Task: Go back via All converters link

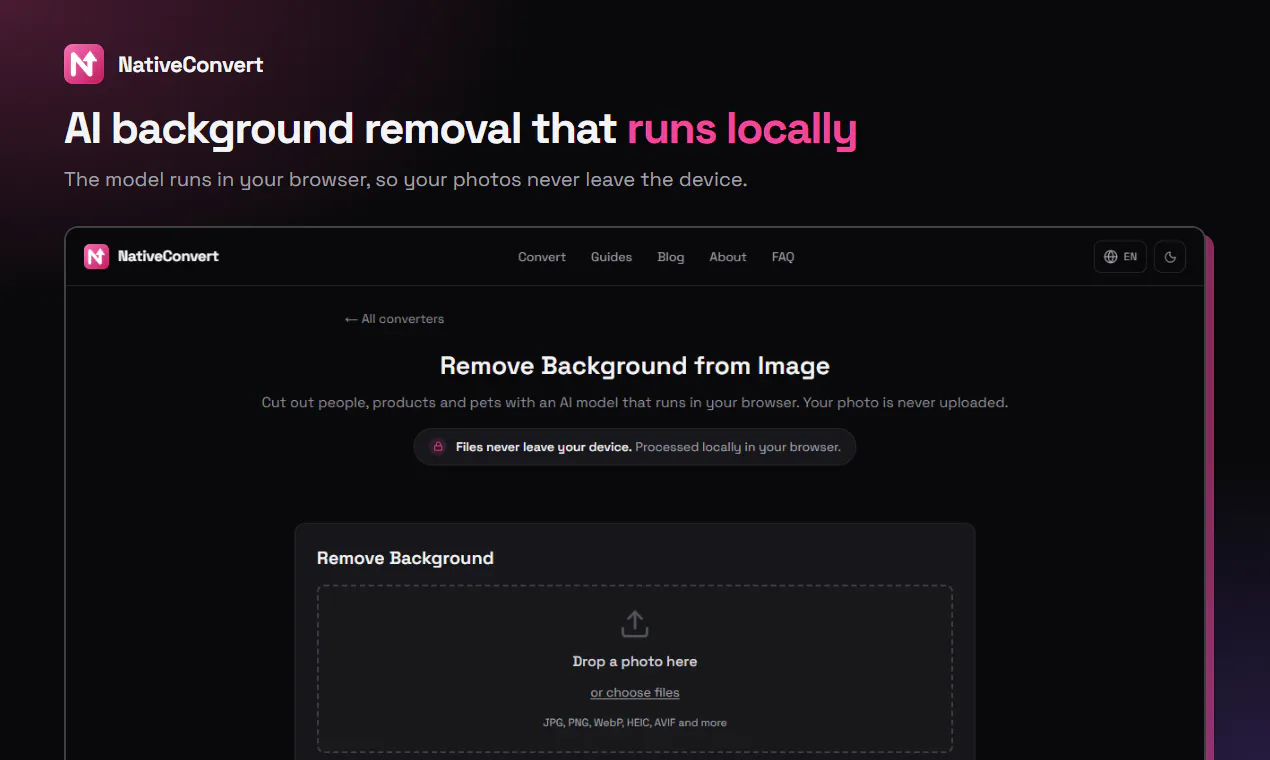Action: click(x=394, y=319)
